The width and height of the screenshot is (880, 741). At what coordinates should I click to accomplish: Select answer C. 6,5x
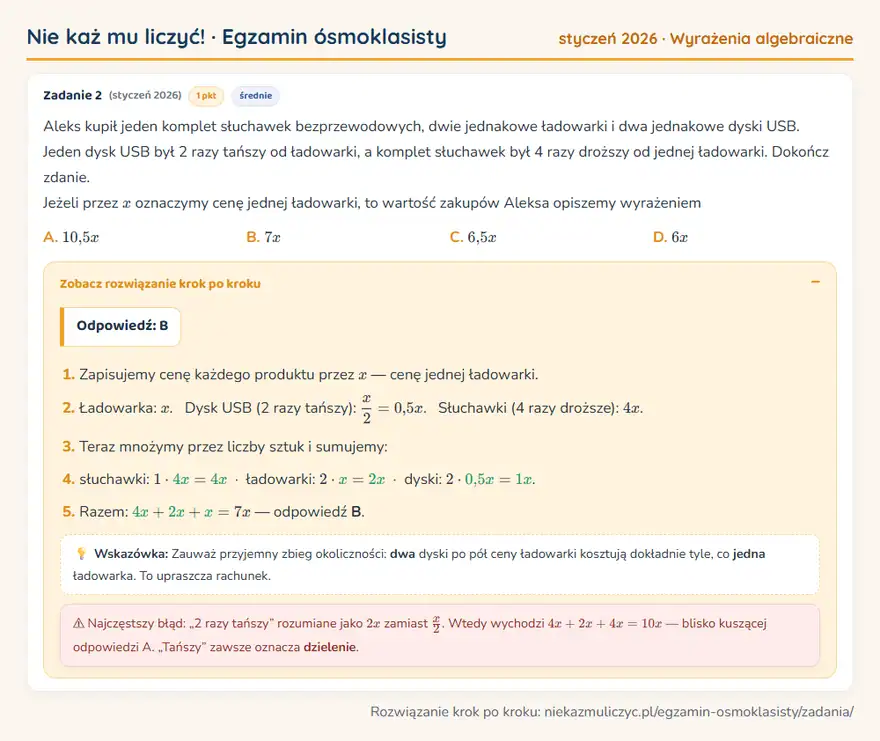click(x=473, y=237)
